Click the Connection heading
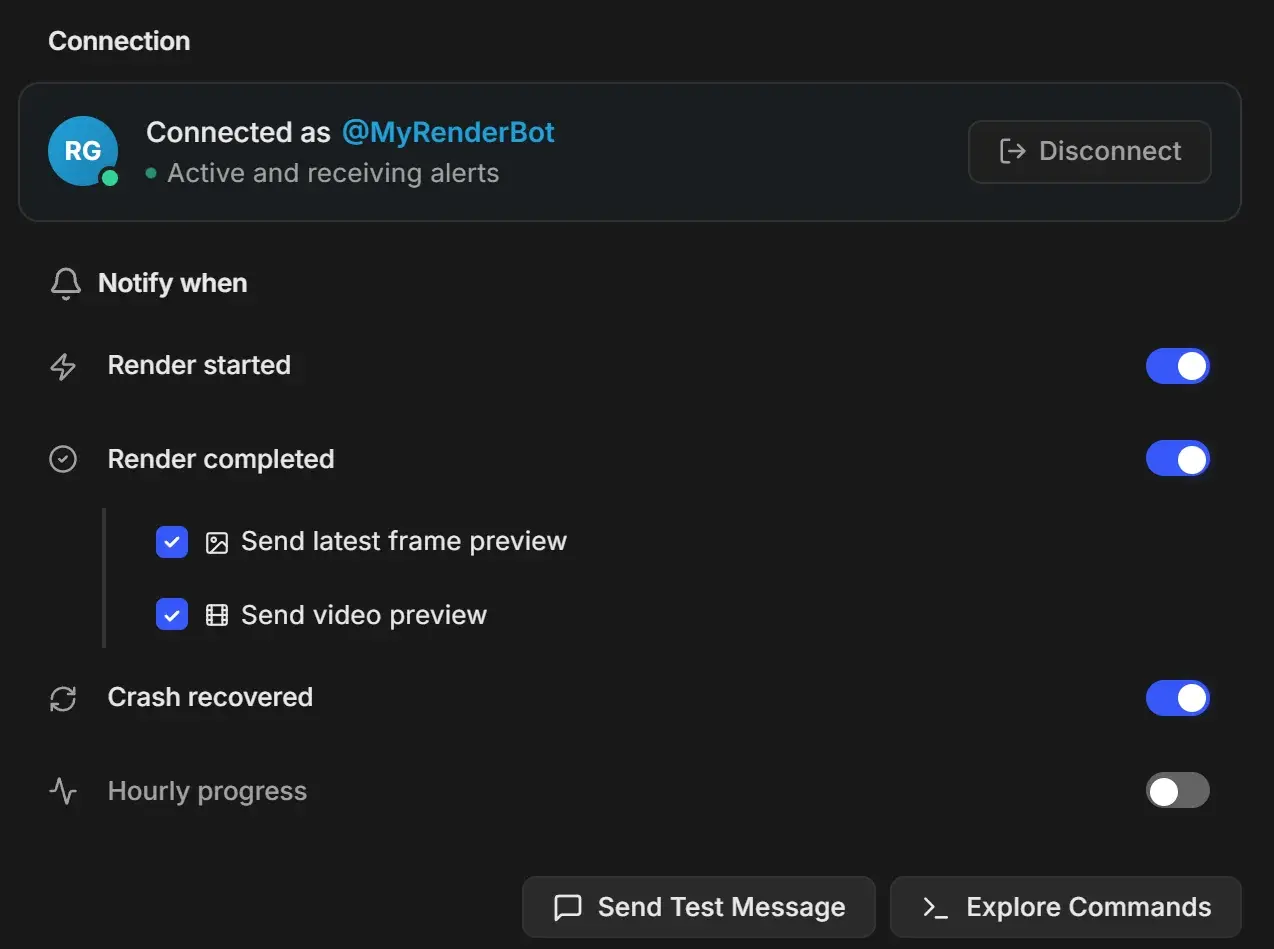Viewport: 1274px width, 949px height. [x=119, y=41]
